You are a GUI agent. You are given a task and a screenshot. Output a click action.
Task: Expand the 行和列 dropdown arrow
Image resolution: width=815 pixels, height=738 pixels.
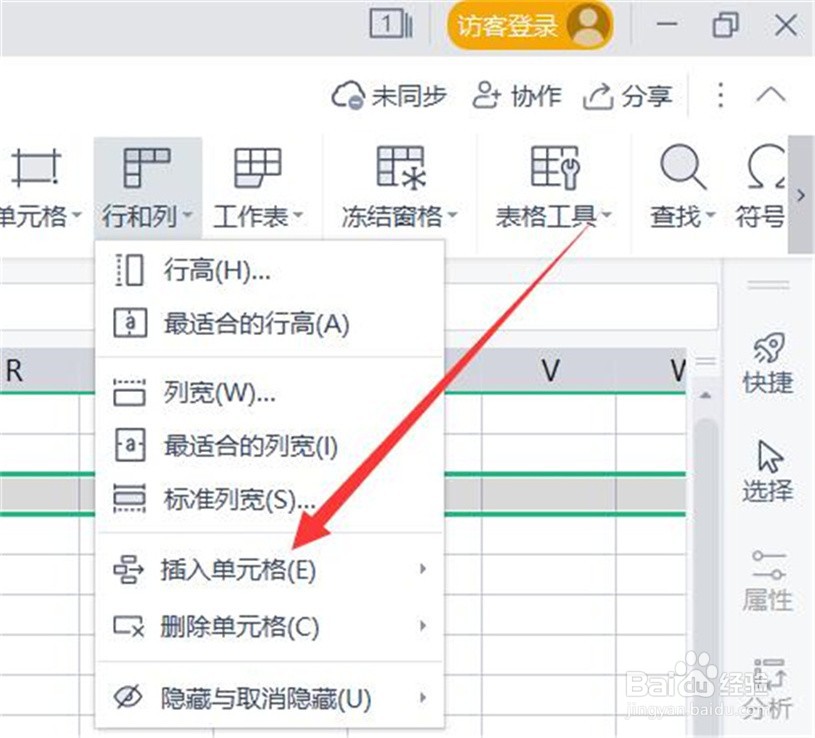188,215
